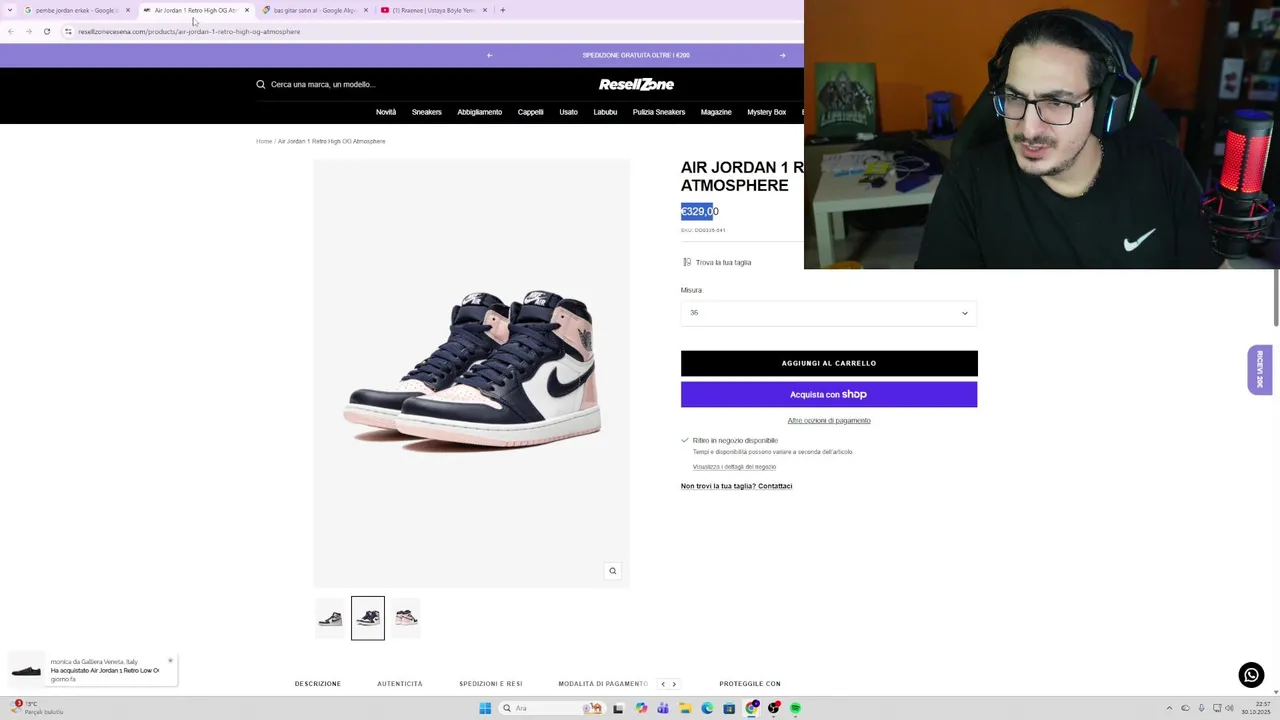Open Altre opzioni di pagamento link
The width and height of the screenshot is (1280, 720).
coord(829,421)
